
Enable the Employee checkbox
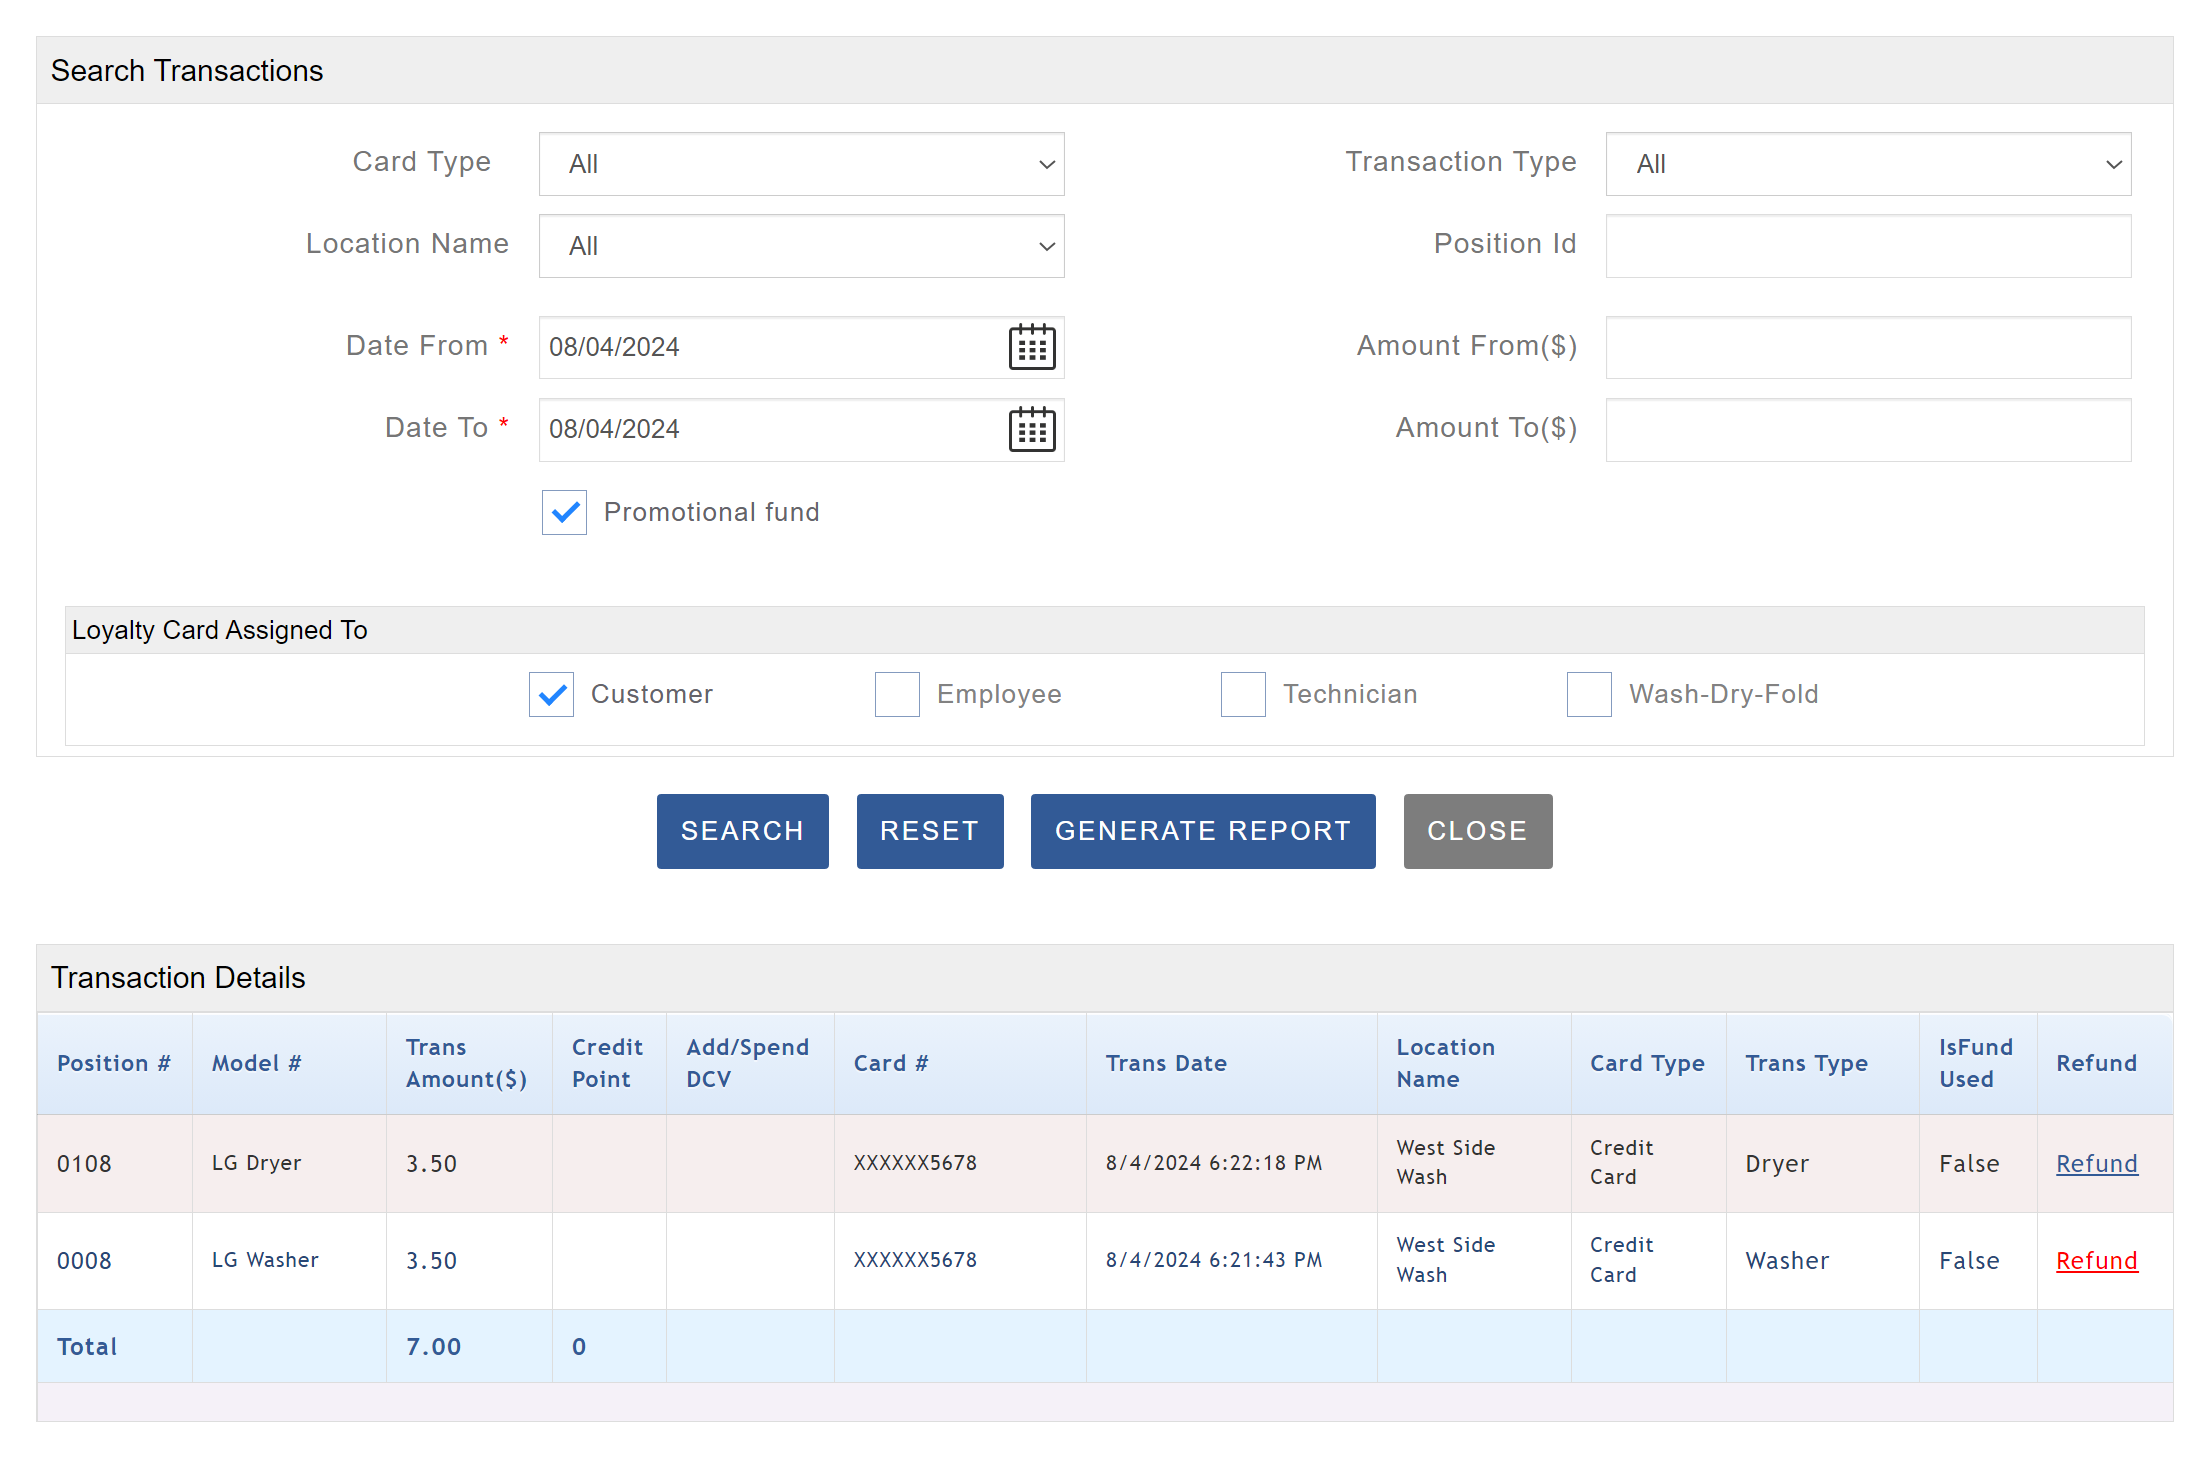click(x=897, y=694)
